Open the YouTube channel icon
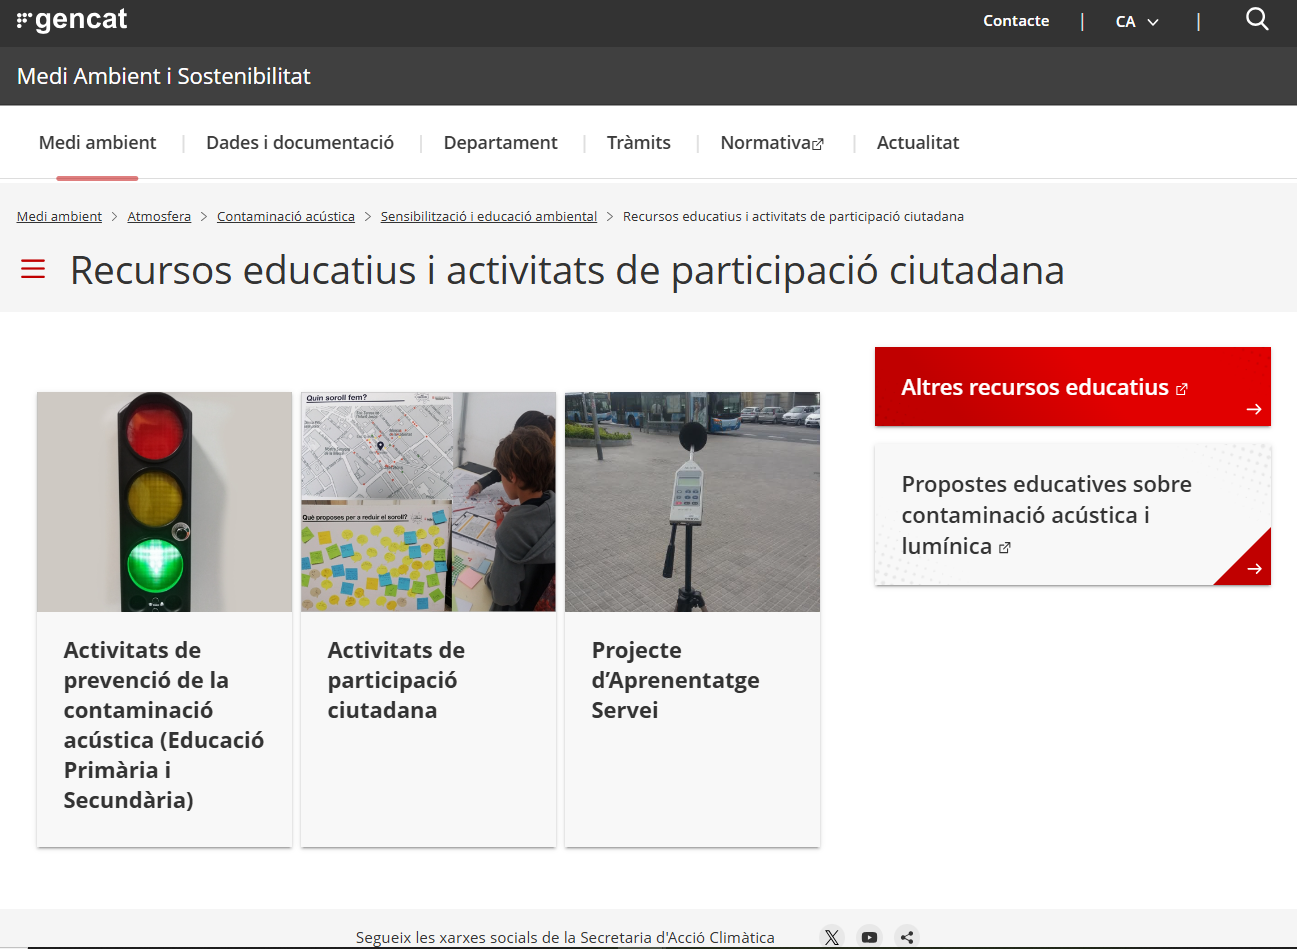 (869, 937)
